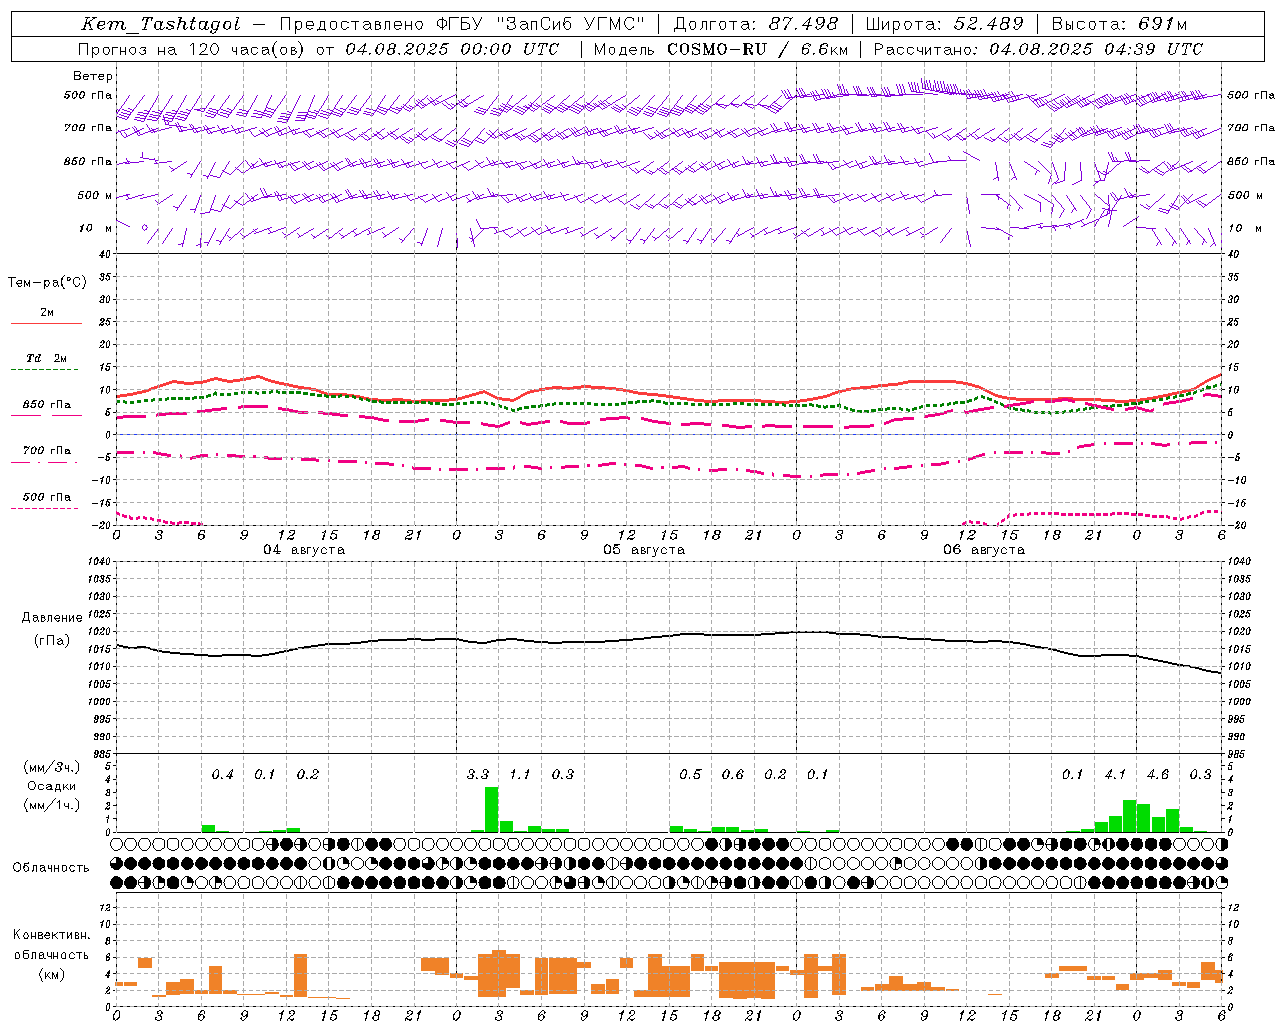
Task: Click the 04 августа date label
Action: (304, 550)
